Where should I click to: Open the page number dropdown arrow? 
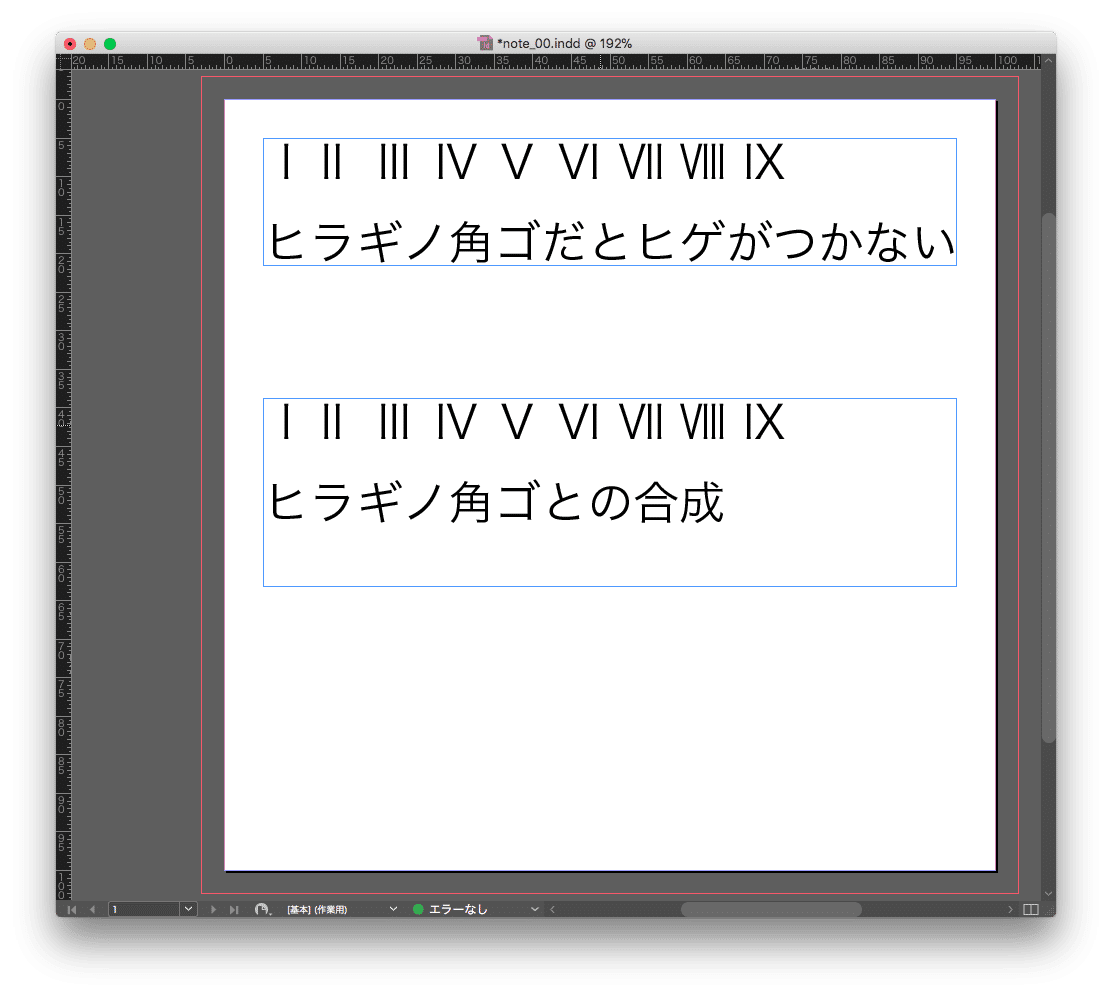pos(188,909)
